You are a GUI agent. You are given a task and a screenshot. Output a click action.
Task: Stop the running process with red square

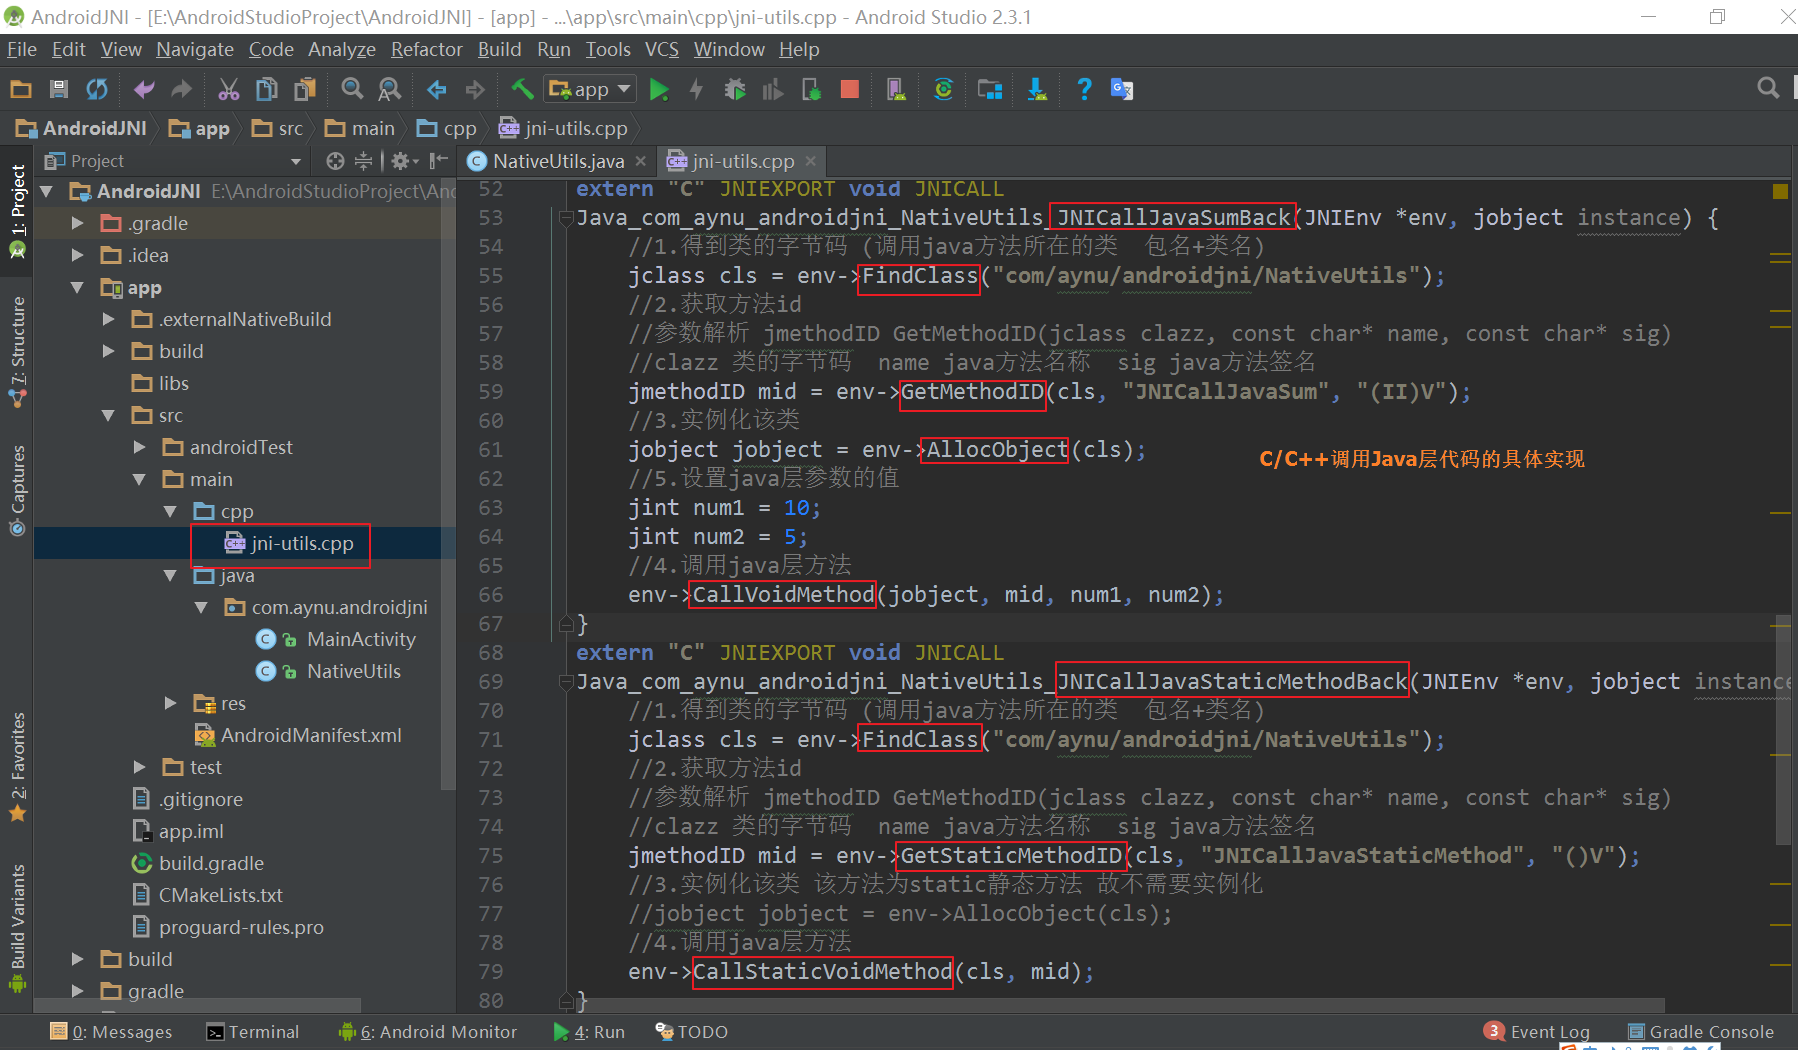coord(850,90)
